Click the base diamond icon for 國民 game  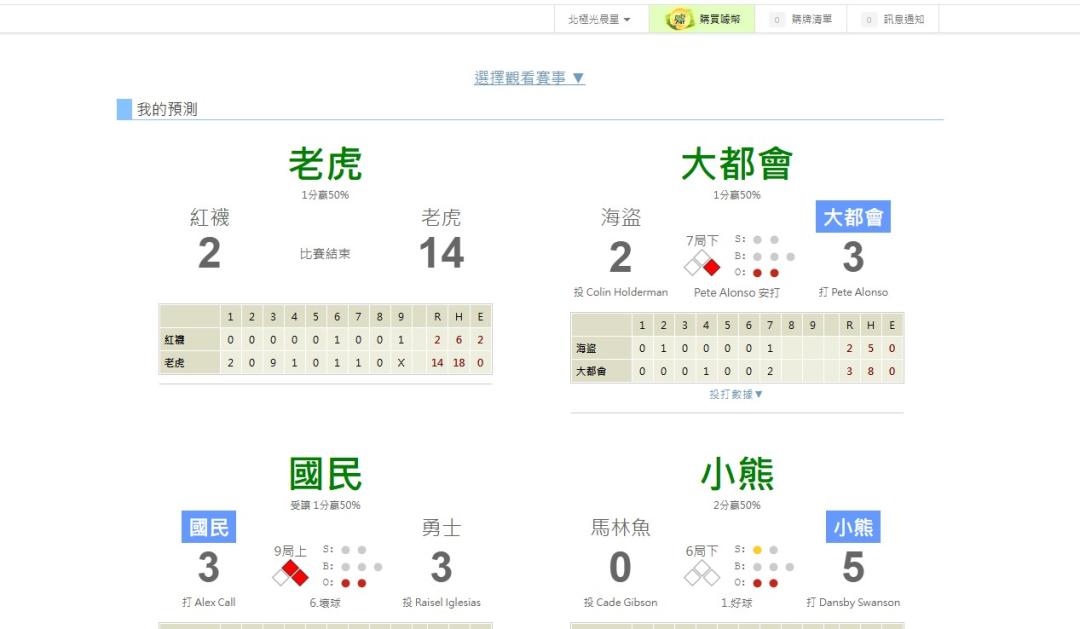click(x=290, y=573)
